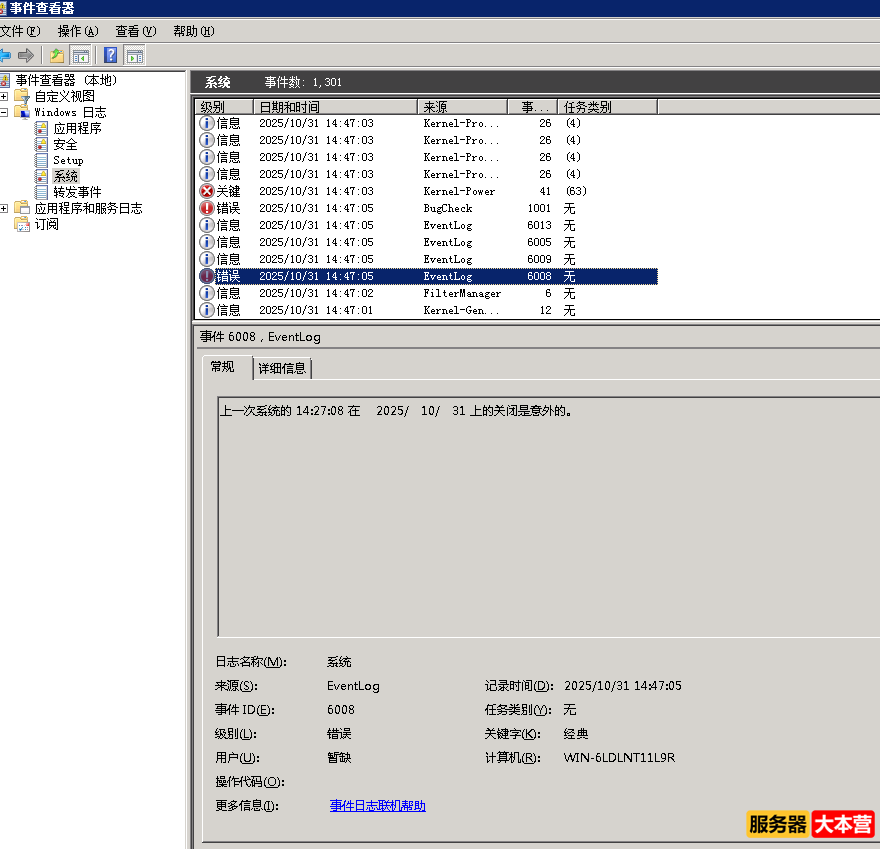This screenshot has width=880, height=849.
Task: Toggle the action pane visibility icon
Action: [x=134, y=55]
